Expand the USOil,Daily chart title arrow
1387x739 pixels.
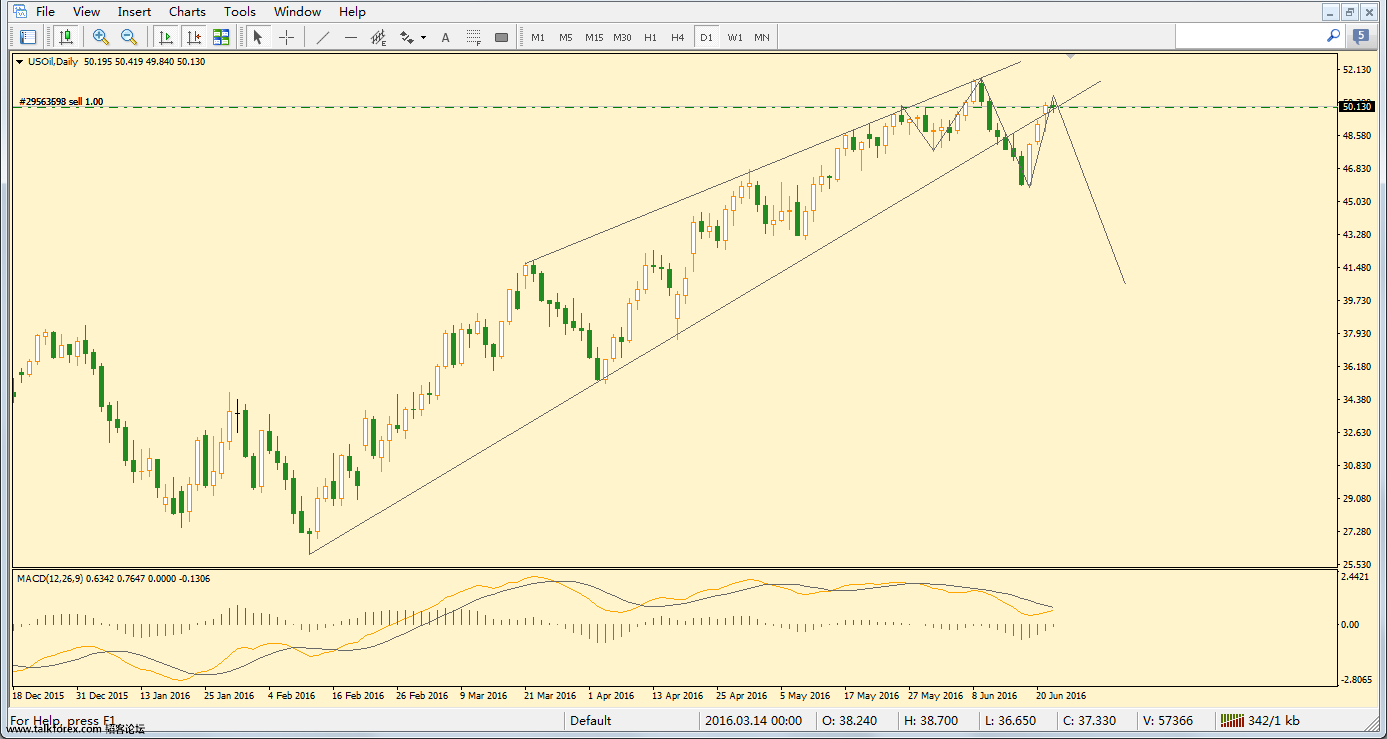[x=20, y=62]
